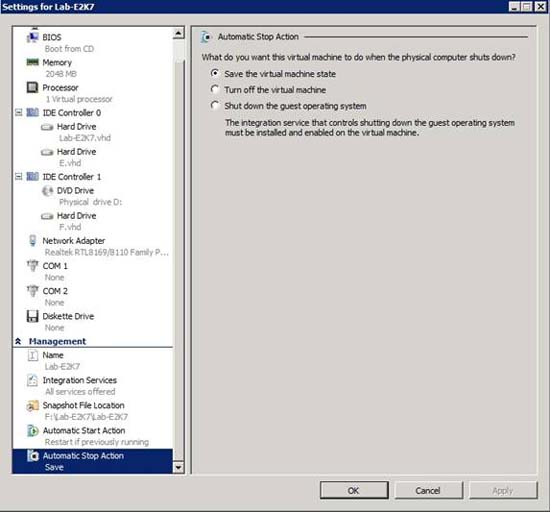Select the BIOS settings icon
This screenshot has height=512, width=550.
(33, 37)
